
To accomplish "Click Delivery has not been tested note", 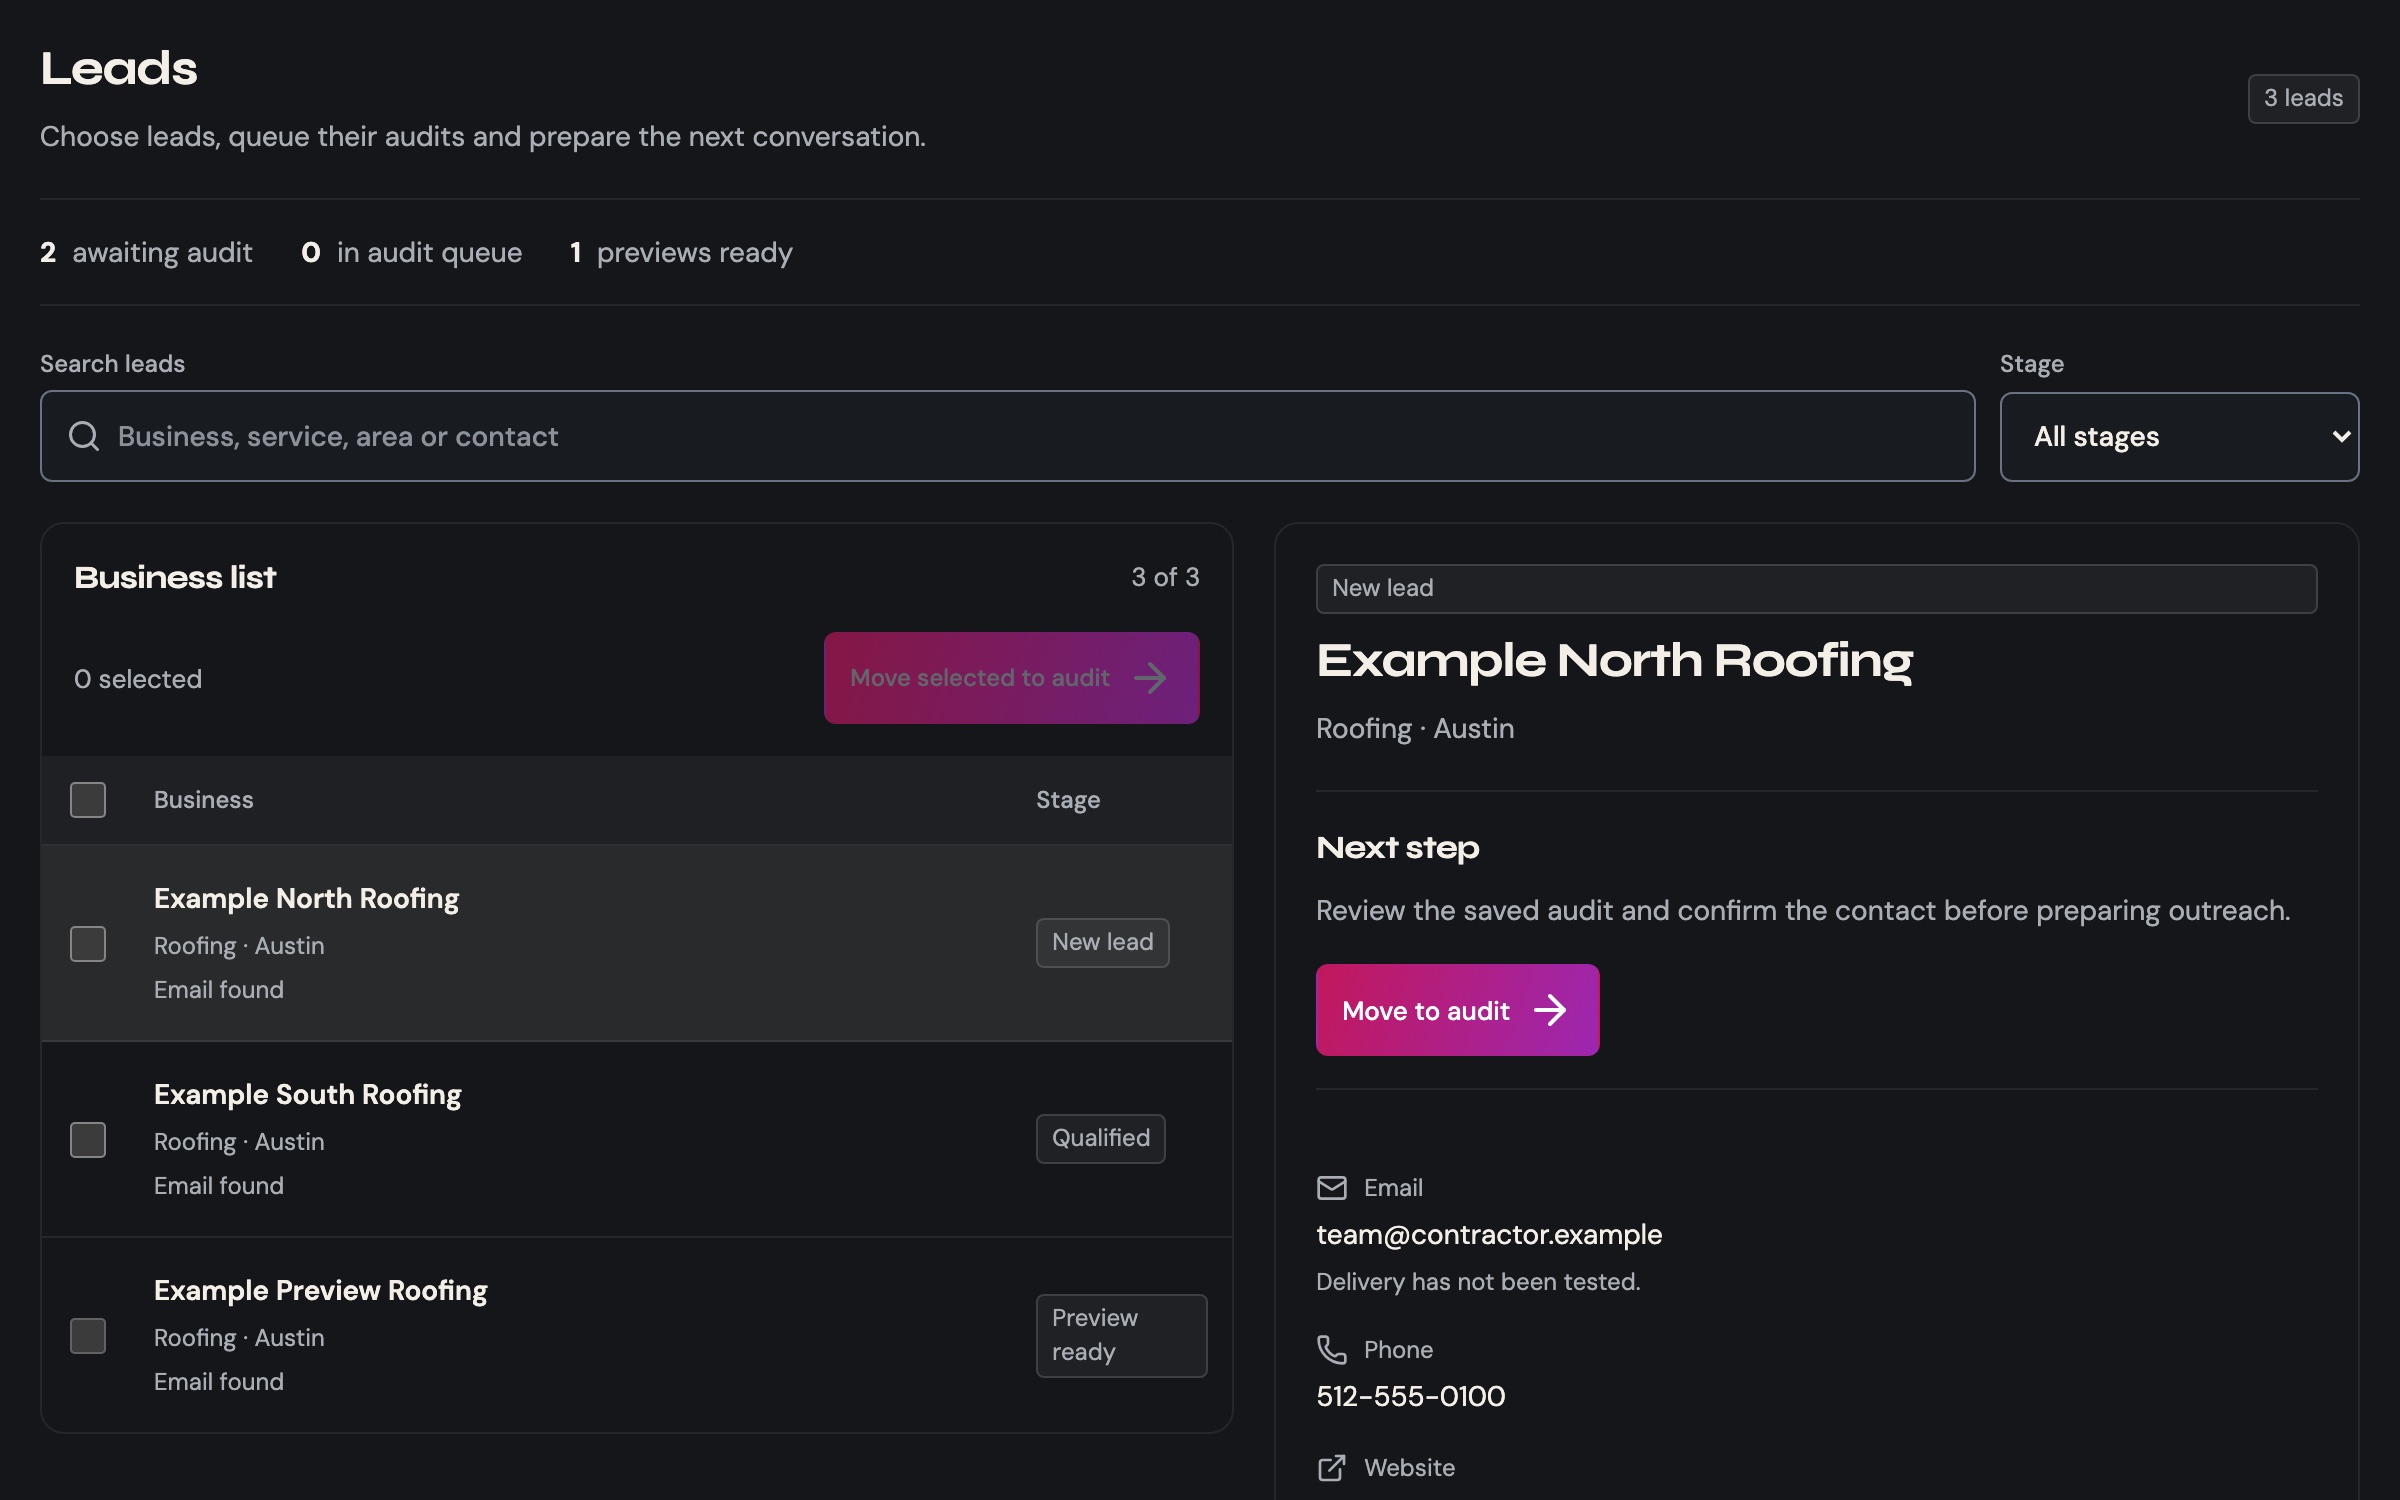I will pyautogui.click(x=1478, y=1282).
